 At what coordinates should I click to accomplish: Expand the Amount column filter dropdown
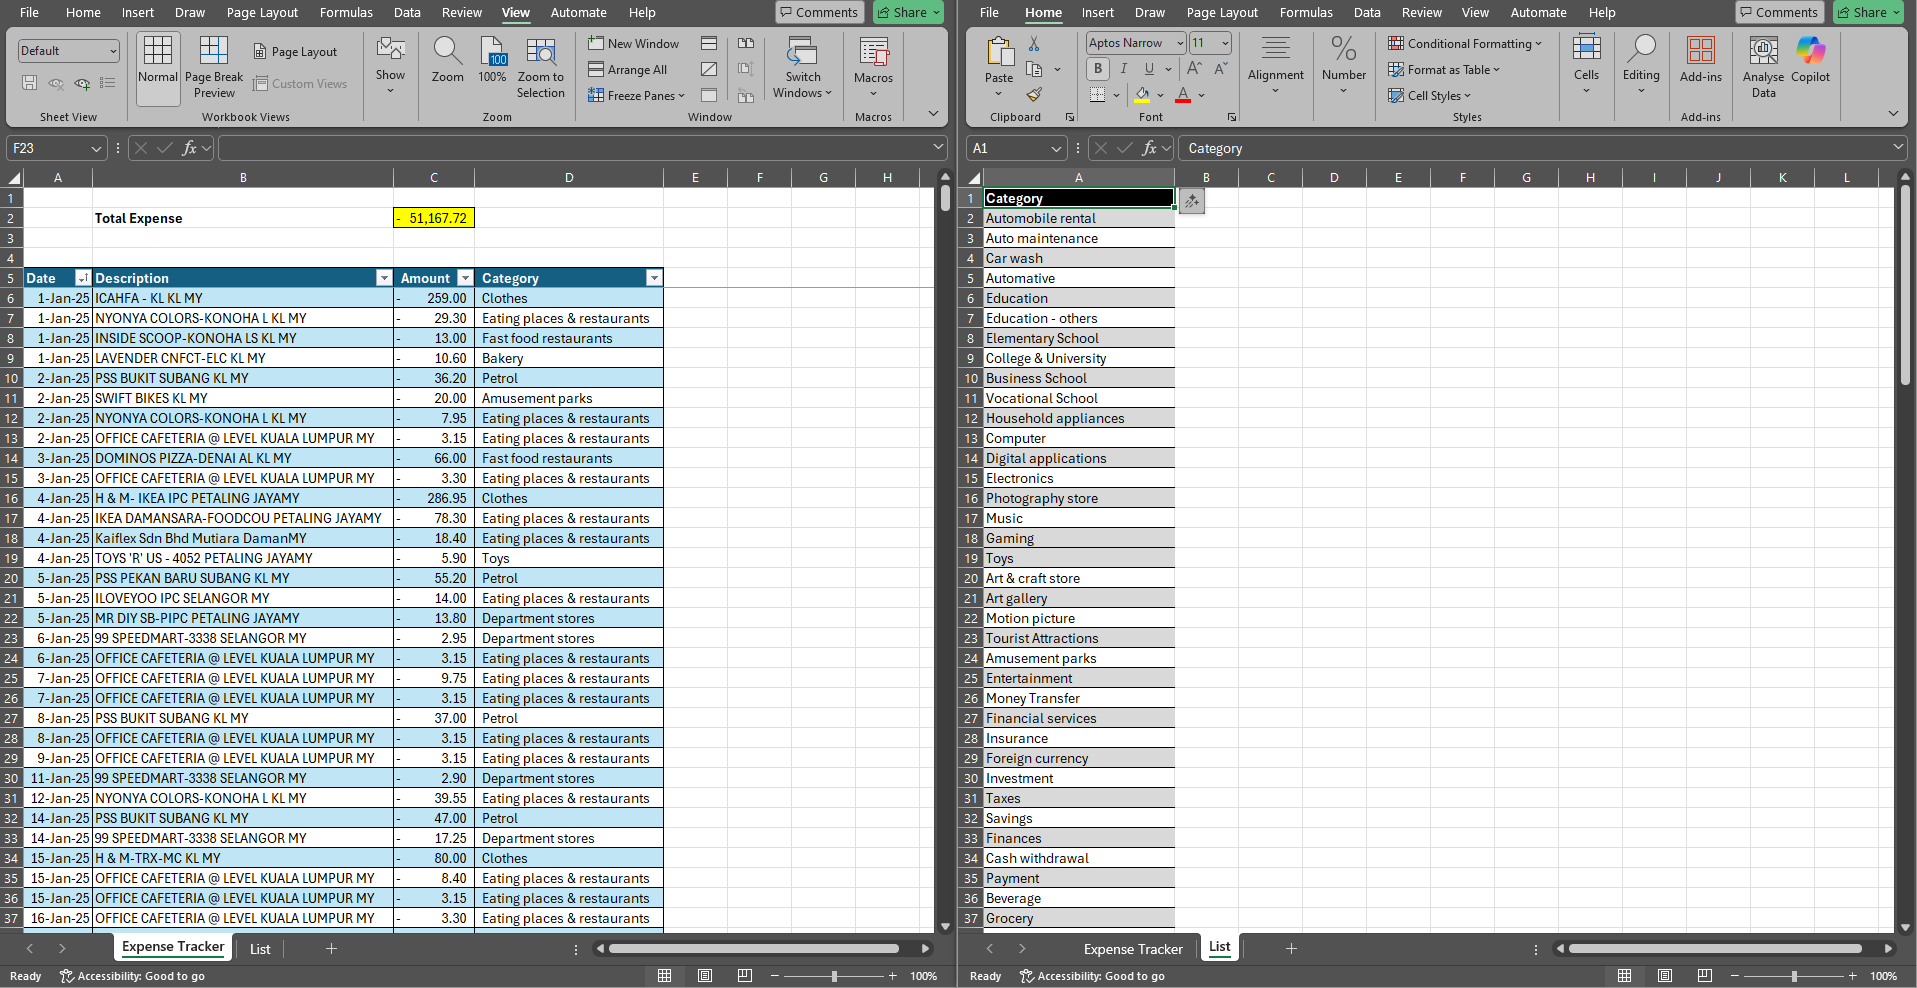pyautogui.click(x=465, y=278)
